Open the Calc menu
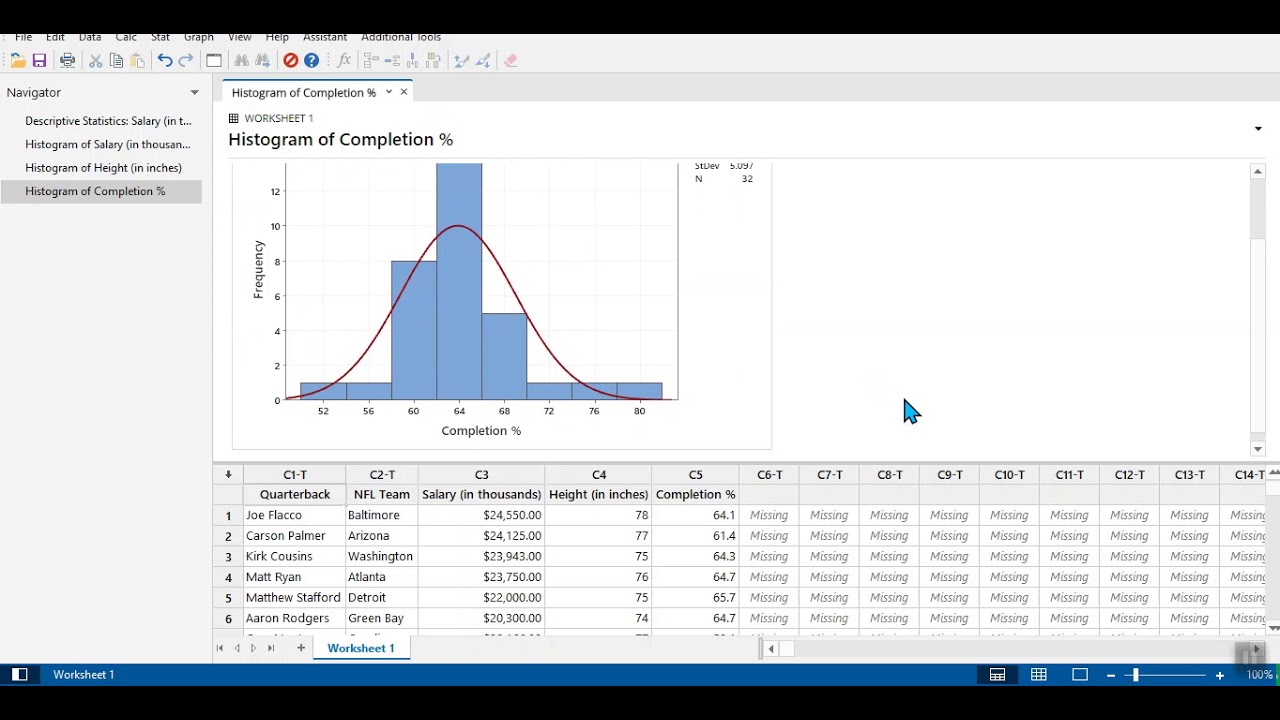This screenshot has width=1280, height=720. pyautogui.click(x=126, y=37)
